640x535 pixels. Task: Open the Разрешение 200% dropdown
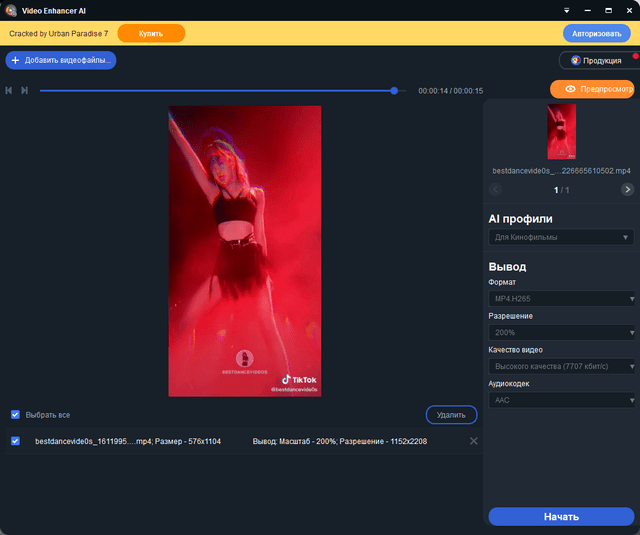click(560, 332)
